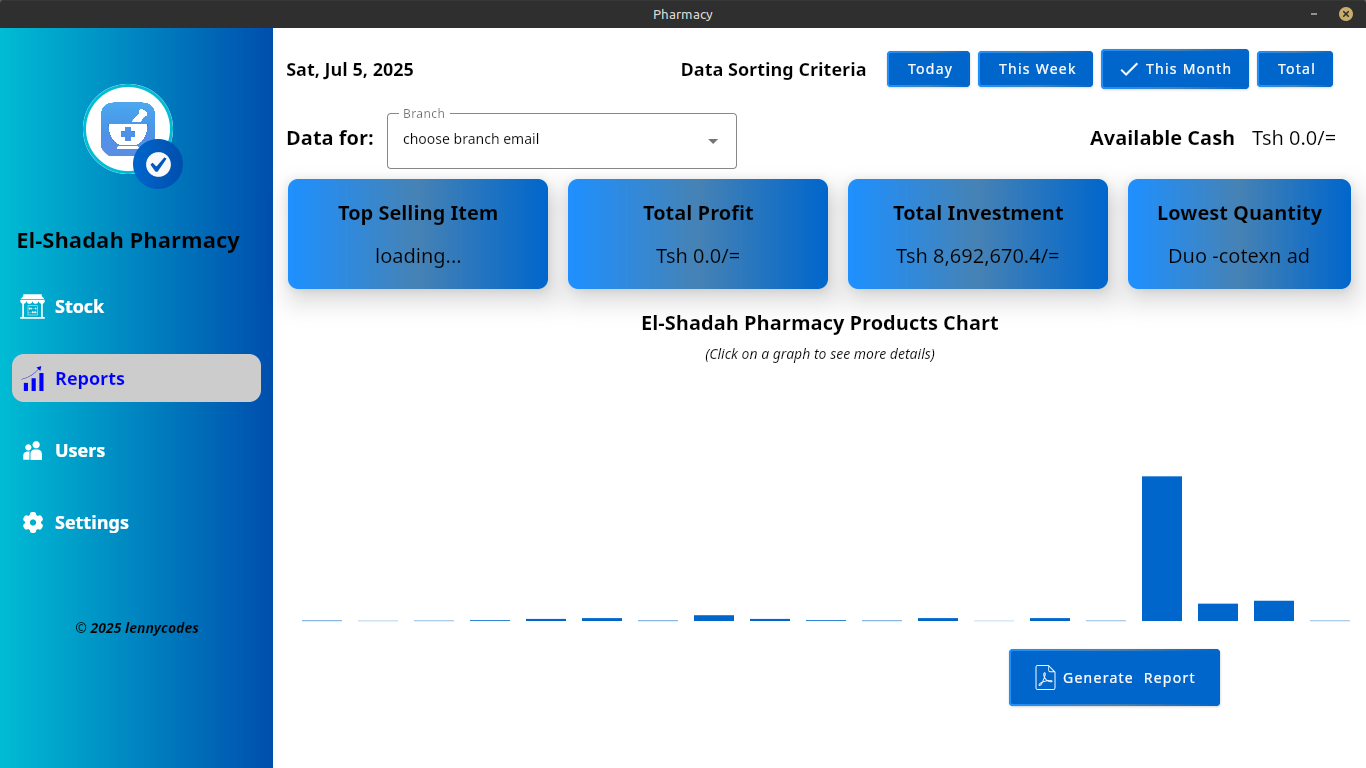
Task: Click the Generate Report button
Action: coord(1114,678)
